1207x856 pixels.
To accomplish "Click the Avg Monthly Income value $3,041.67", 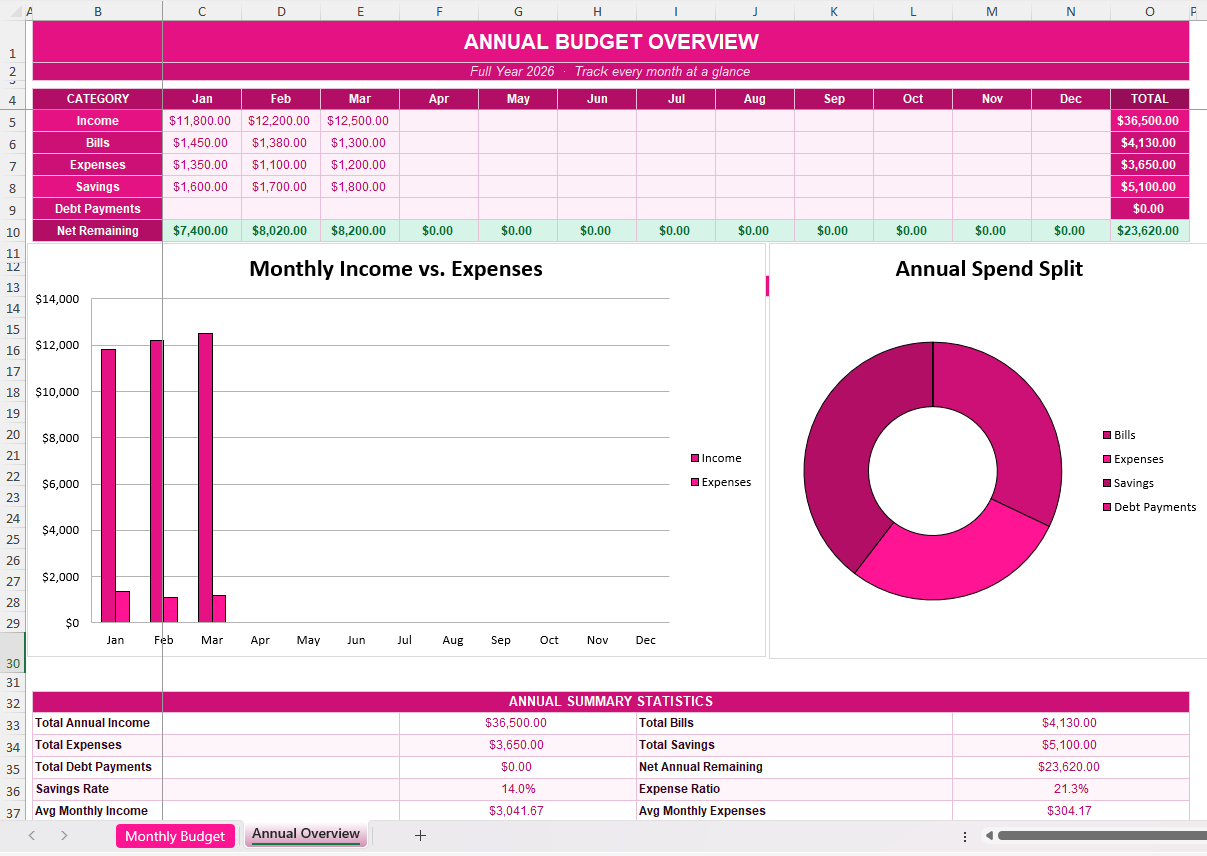I will pyautogui.click(x=518, y=811).
